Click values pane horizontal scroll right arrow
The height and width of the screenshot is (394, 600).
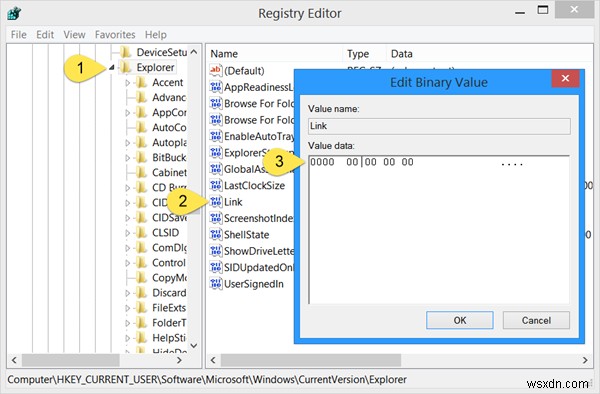point(585,360)
